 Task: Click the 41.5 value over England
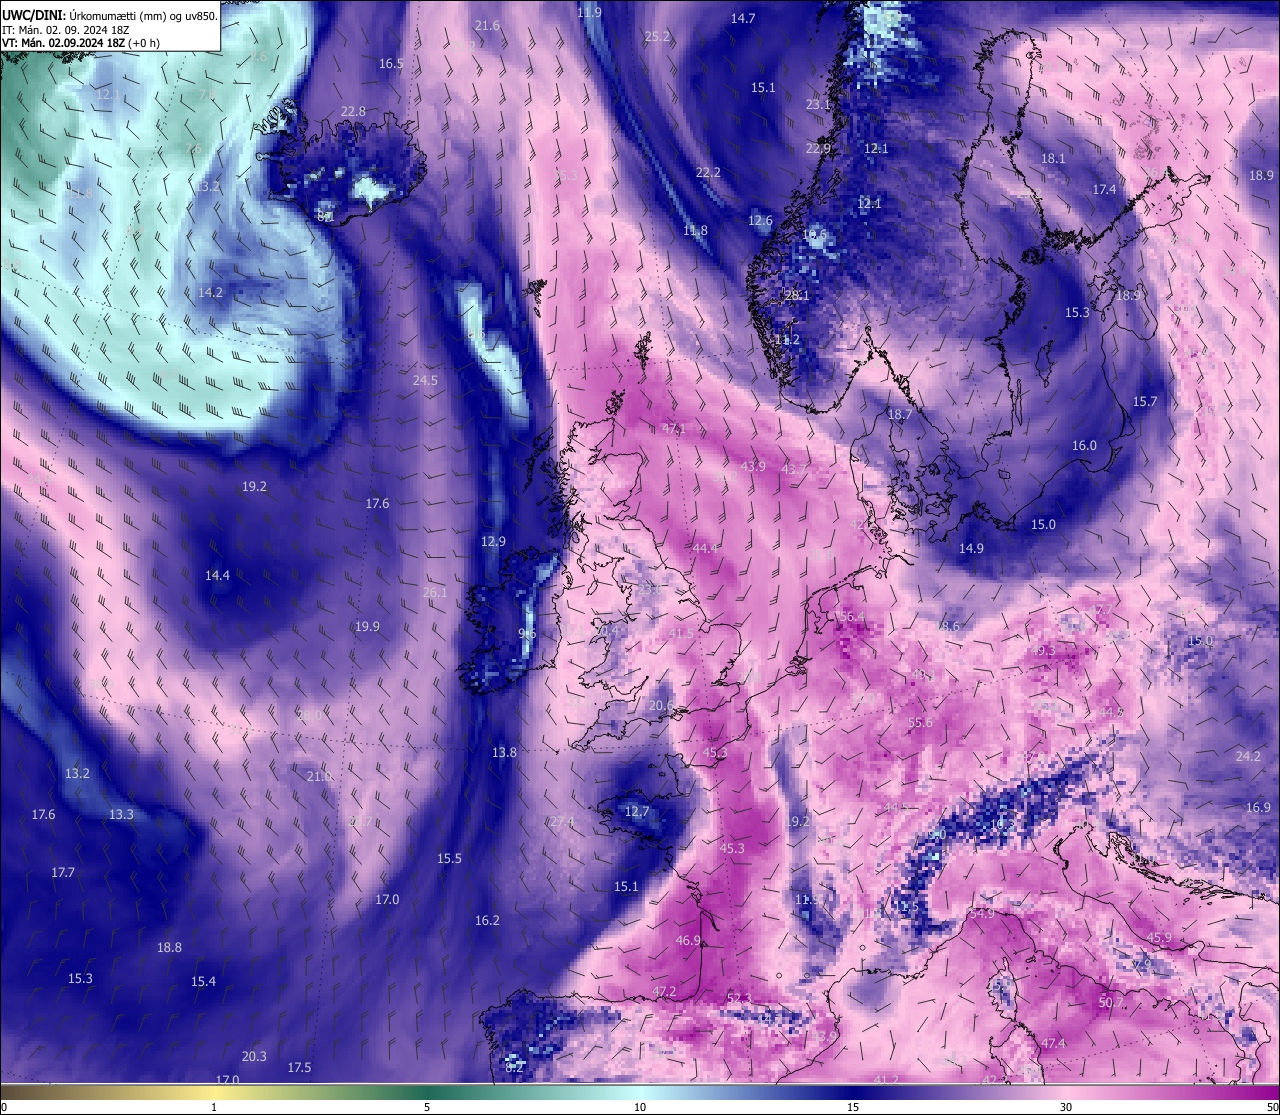pyautogui.click(x=681, y=633)
